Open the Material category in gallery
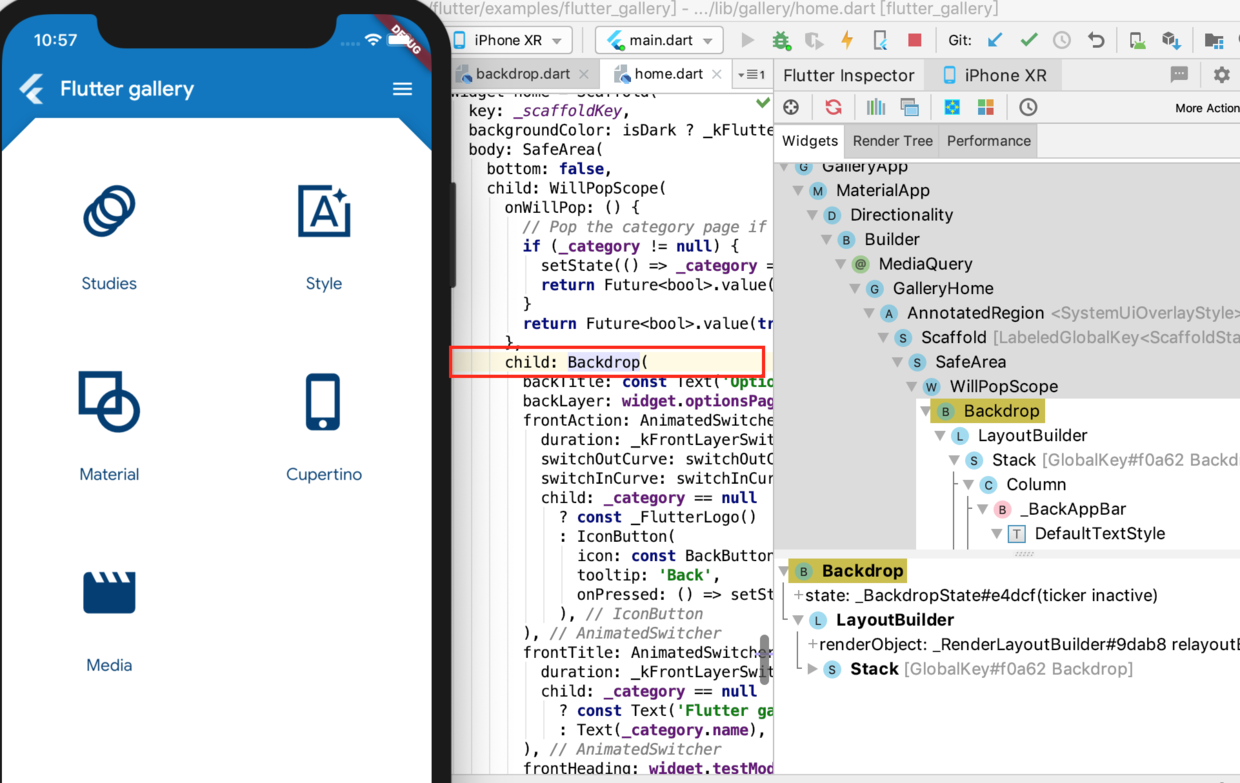 (109, 428)
